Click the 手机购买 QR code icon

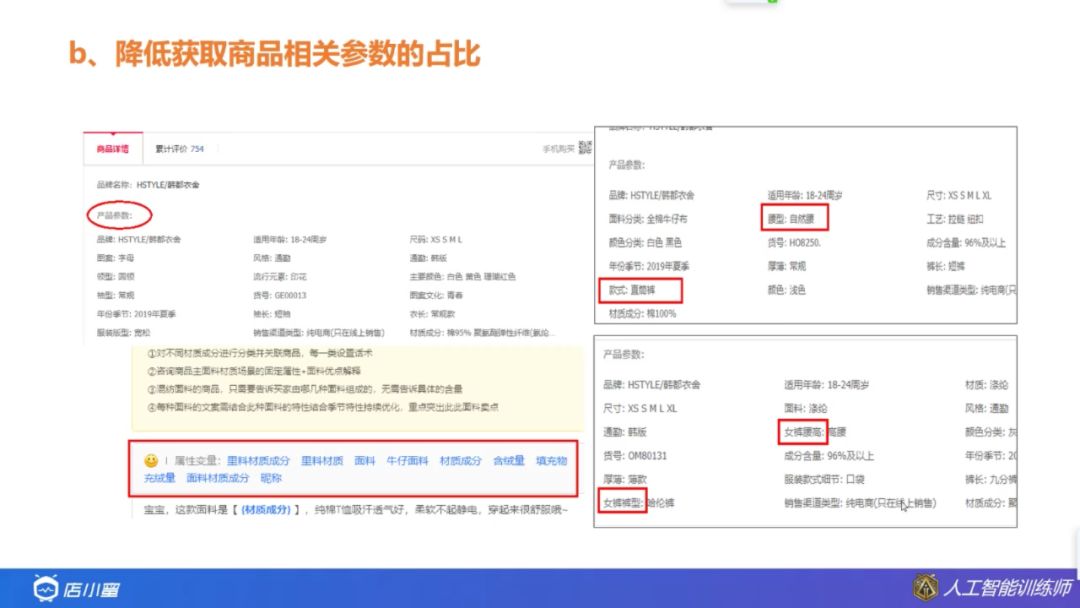(x=585, y=148)
